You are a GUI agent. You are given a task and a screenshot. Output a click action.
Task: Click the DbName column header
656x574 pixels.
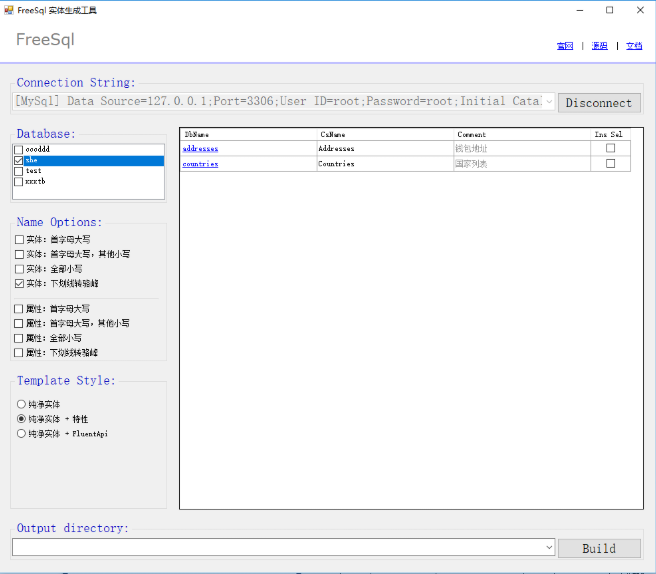(249, 134)
